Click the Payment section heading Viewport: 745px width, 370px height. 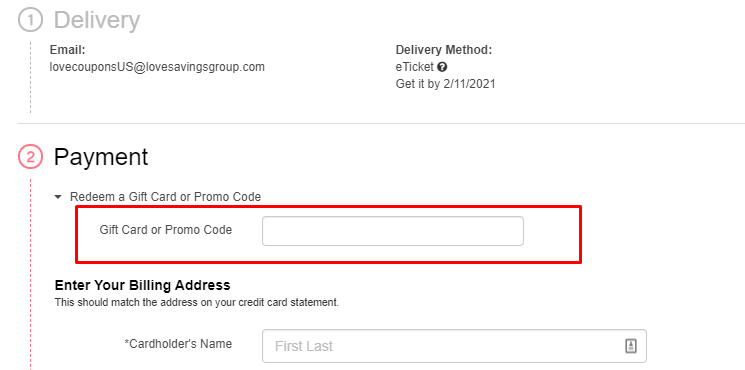(x=101, y=157)
